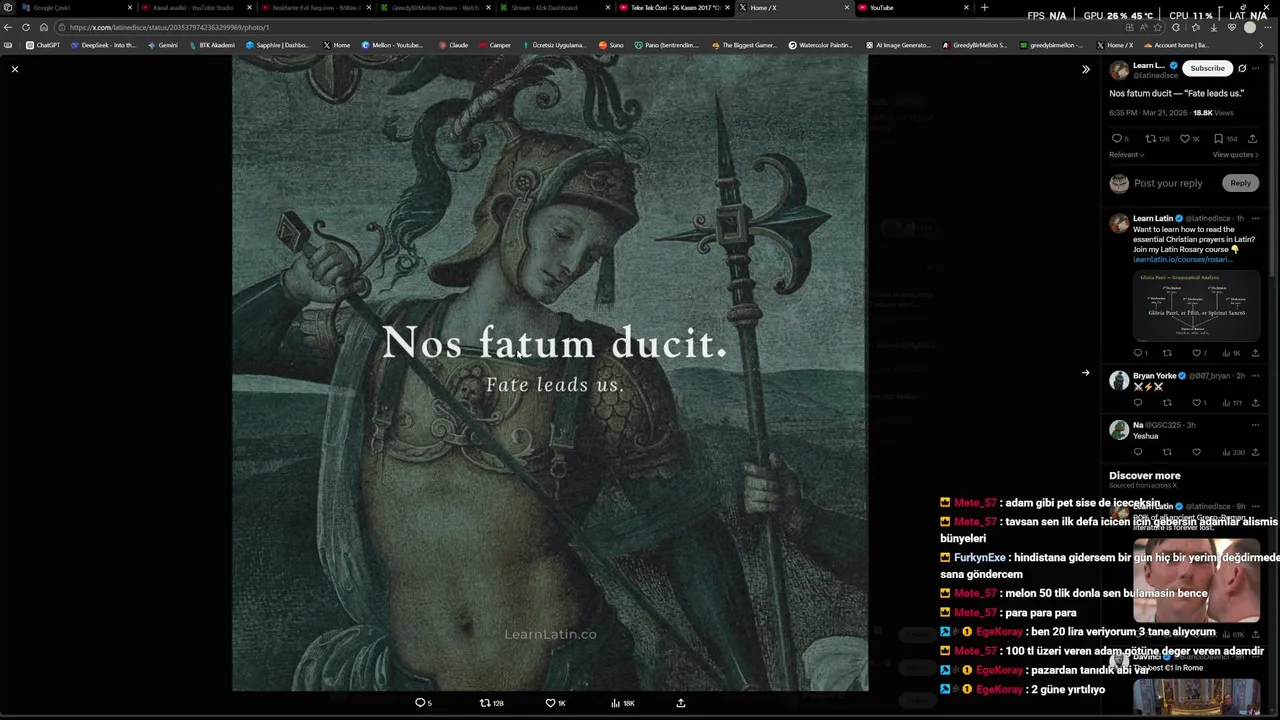Open The Biggest Gamer bookmark
1280x720 pixels.
(x=743, y=45)
